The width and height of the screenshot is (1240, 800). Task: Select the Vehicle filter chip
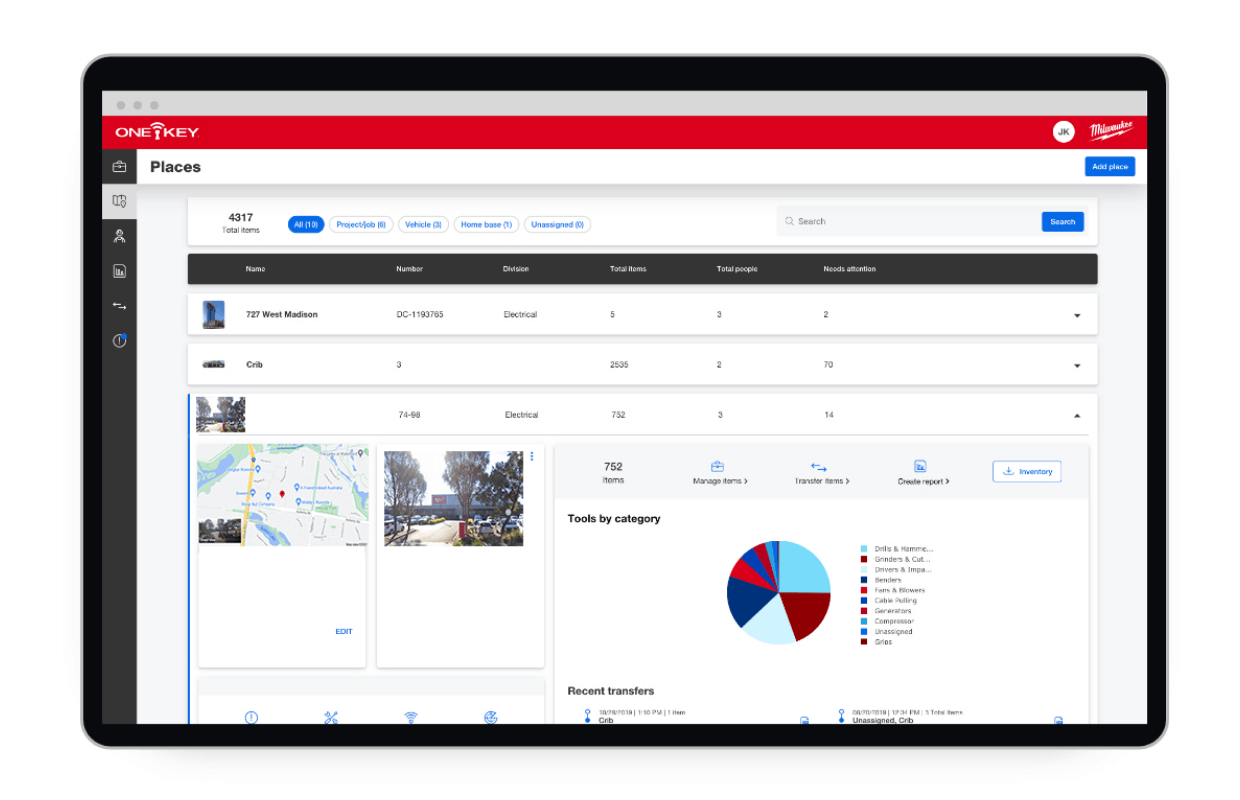[423, 225]
